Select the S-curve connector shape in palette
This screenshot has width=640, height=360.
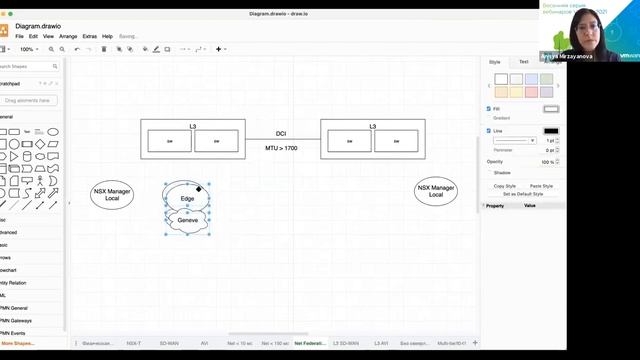[x=27, y=193]
